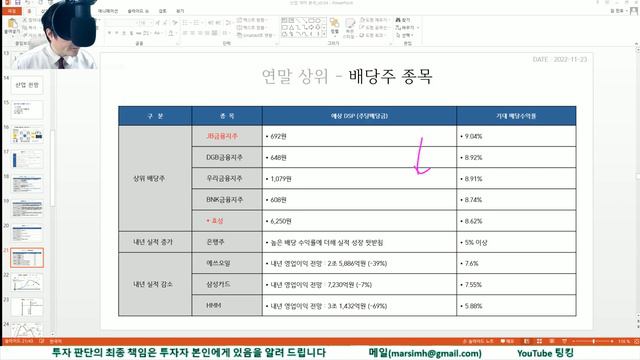
Task: Click the Find (찾기) binoculars icon
Action: pos(398,20)
